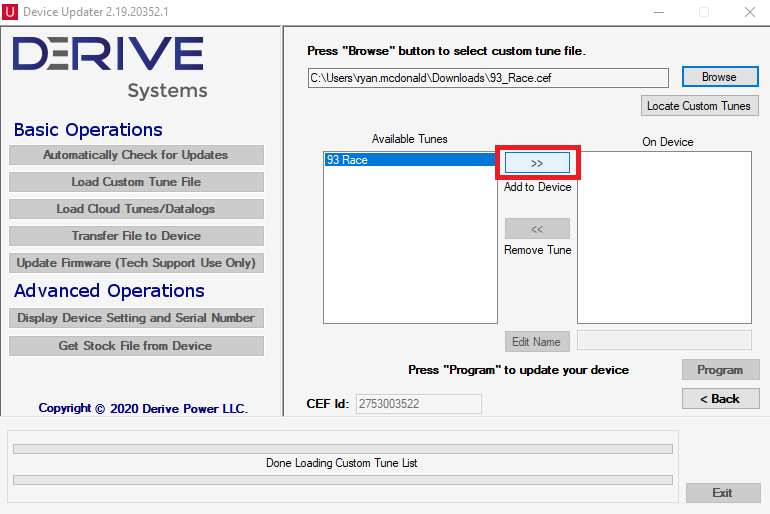Click inside the On Device list box

pyautogui.click(x=664, y=238)
